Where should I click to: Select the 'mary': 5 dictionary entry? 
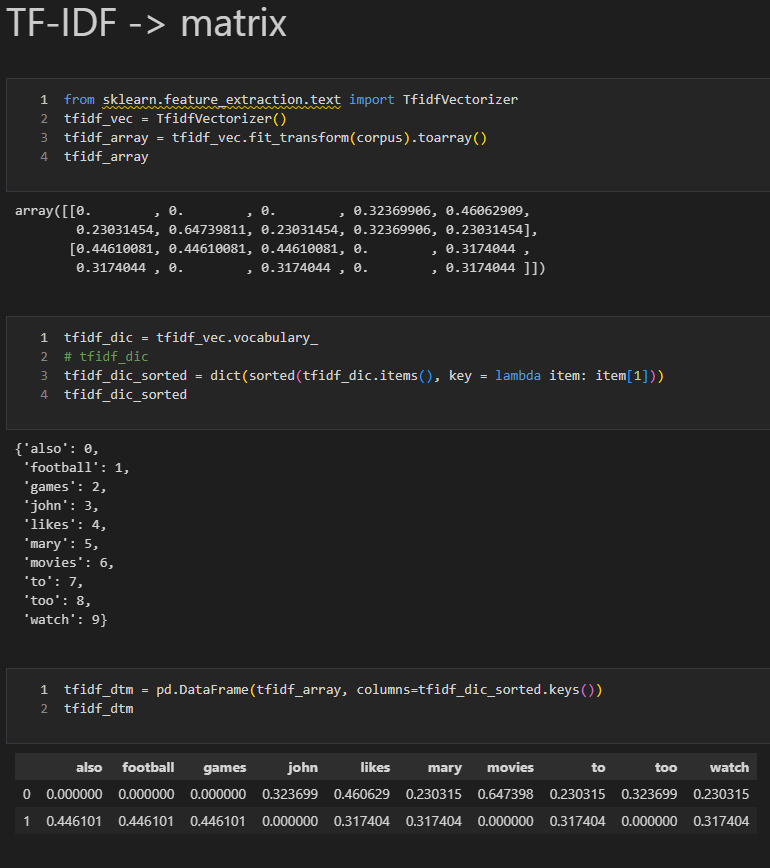pos(60,544)
